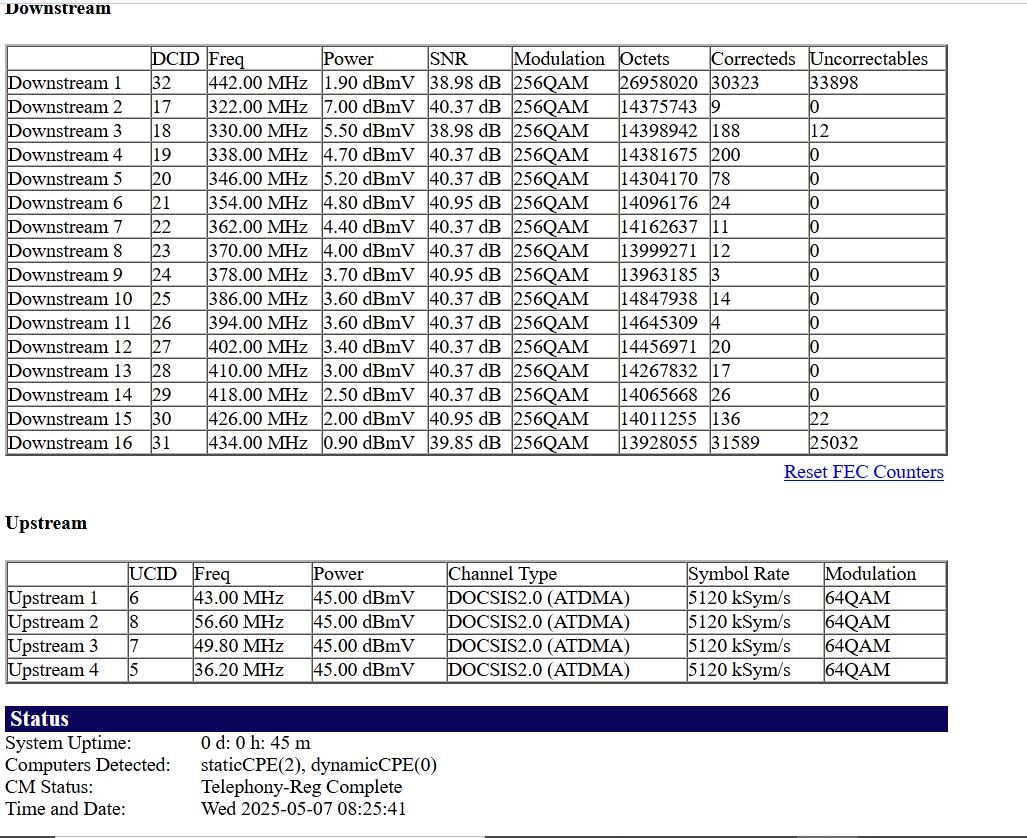Click the Upstream 1 row label
The height and width of the screenshot is (838, 1027).
pyautogui.click(x=52, y=598)
